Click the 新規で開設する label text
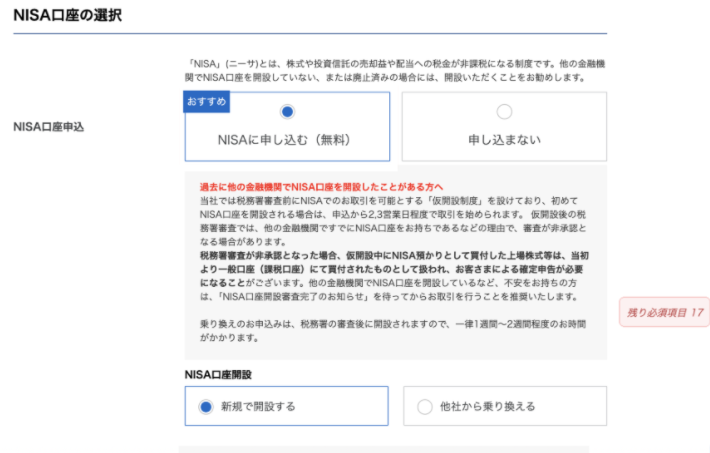The height and width of the screenshot is (453, 710). 259,406
